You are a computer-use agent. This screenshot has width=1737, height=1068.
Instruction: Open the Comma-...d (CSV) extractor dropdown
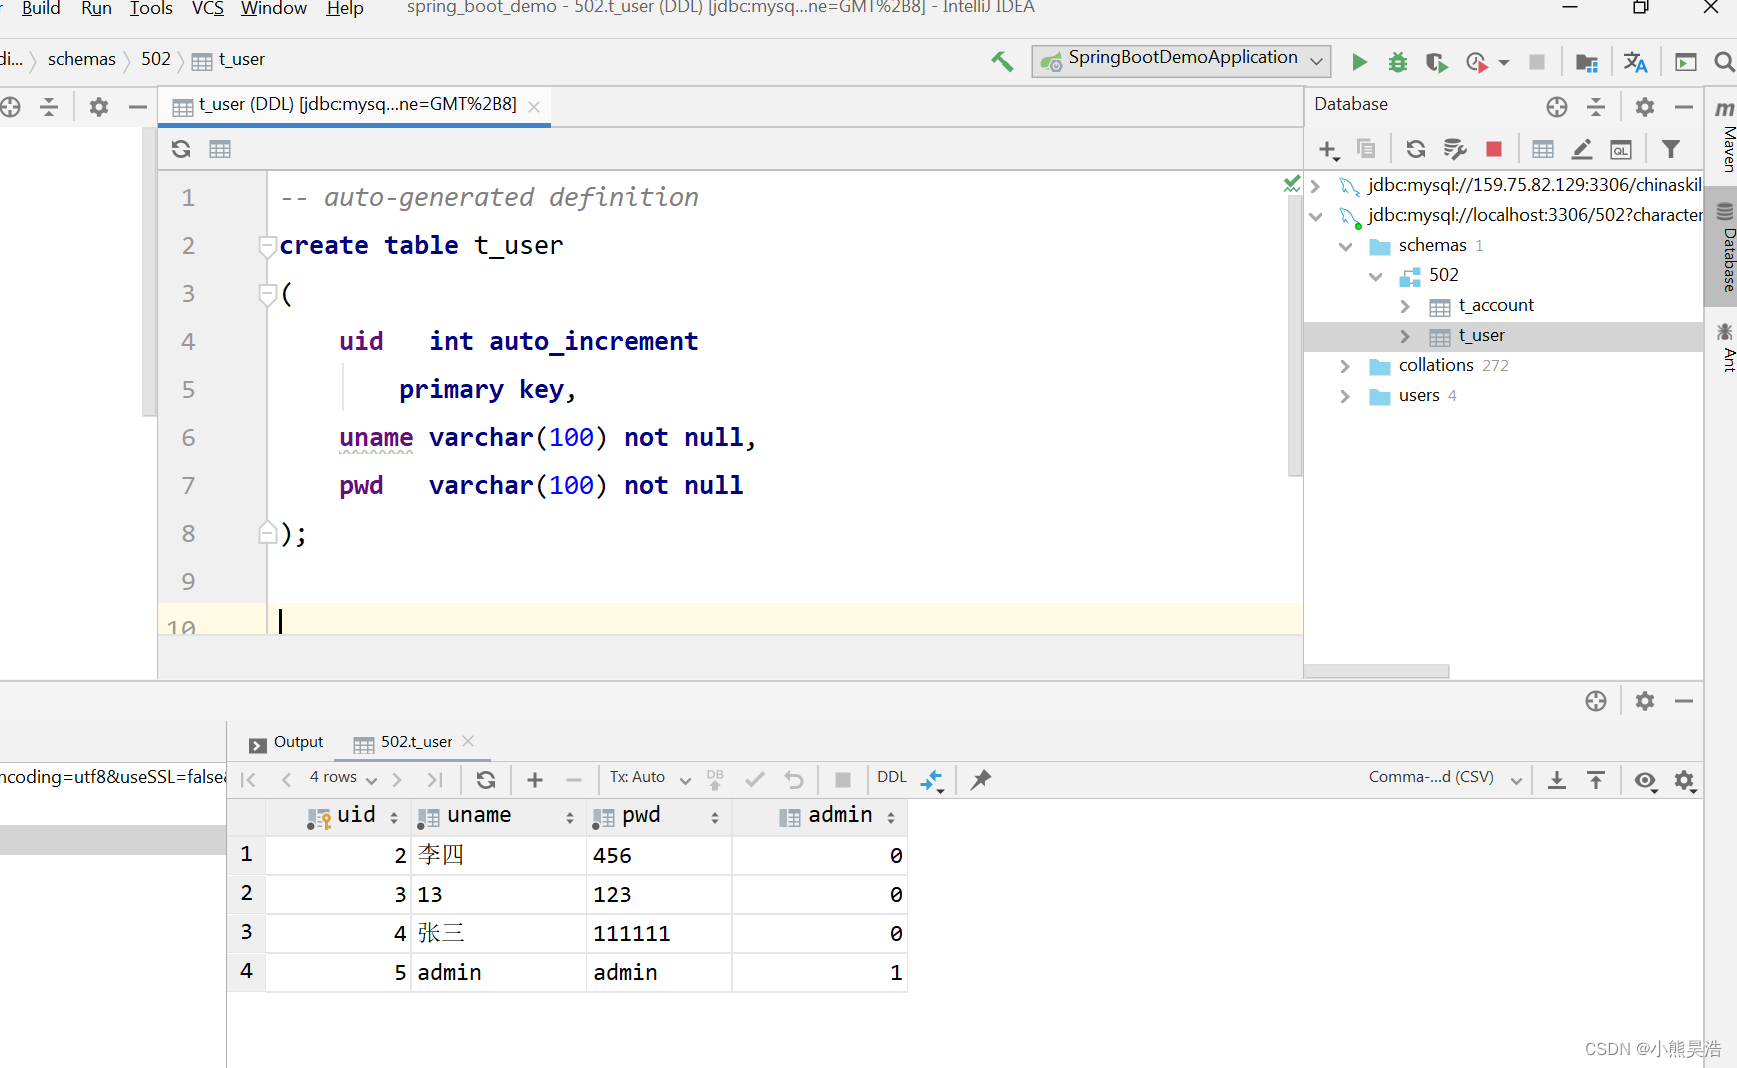[x=1445, y=778]
